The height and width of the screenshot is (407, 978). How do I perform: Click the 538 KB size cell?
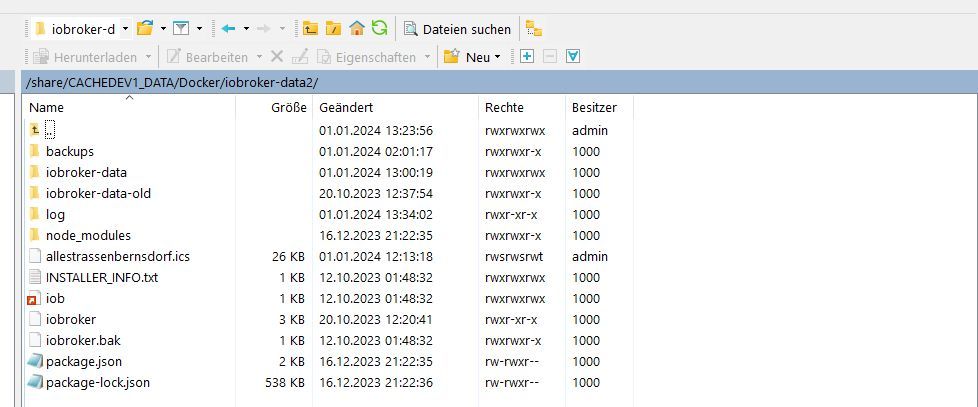pos(285,383)
